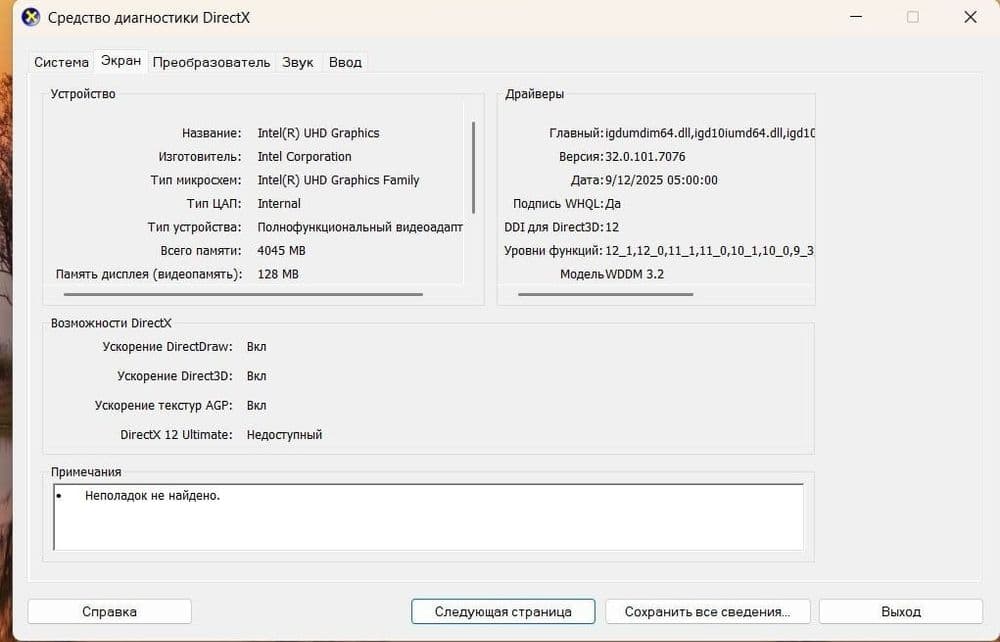This screenshot has height=642, width=1000.
Task: Select the Экран tab
Action: tap(121, 61)
